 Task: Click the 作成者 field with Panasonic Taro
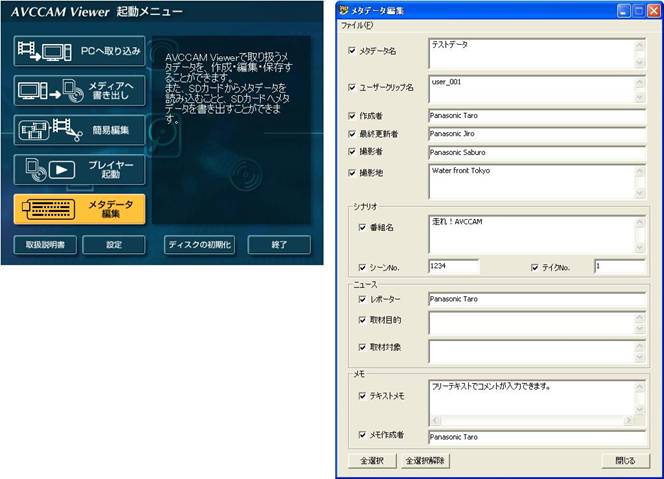click(x=537, y=116)
